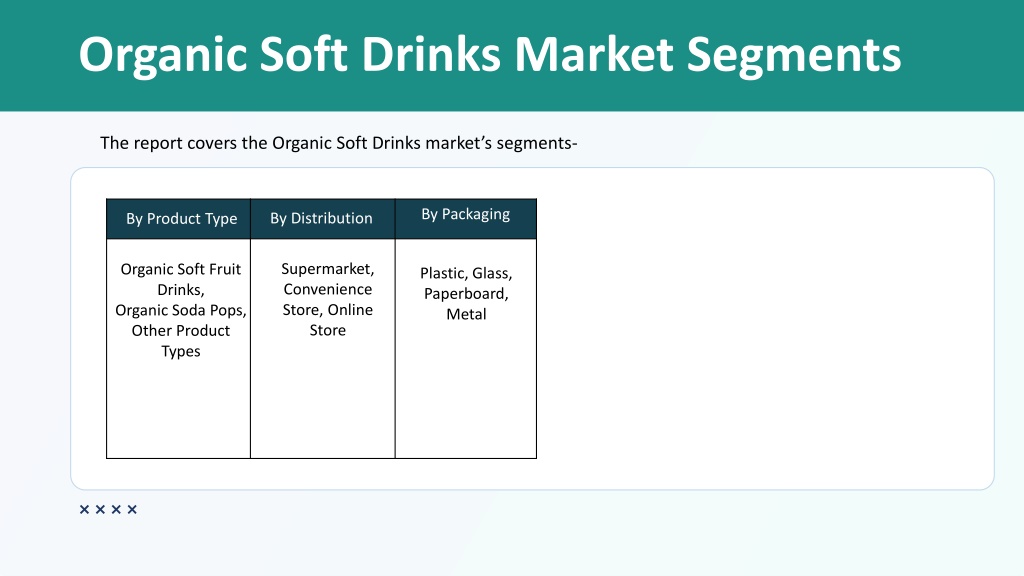The width and height of the screenshot is (1024, 576).
Task: Click the 'Metal' packaging entry
Action: point(466,314)
